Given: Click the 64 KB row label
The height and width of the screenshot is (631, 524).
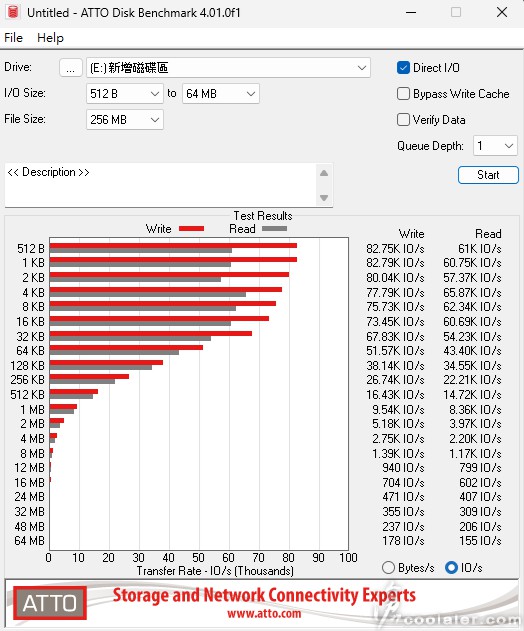Looking at the screenshot, I should tap(30, 351).
